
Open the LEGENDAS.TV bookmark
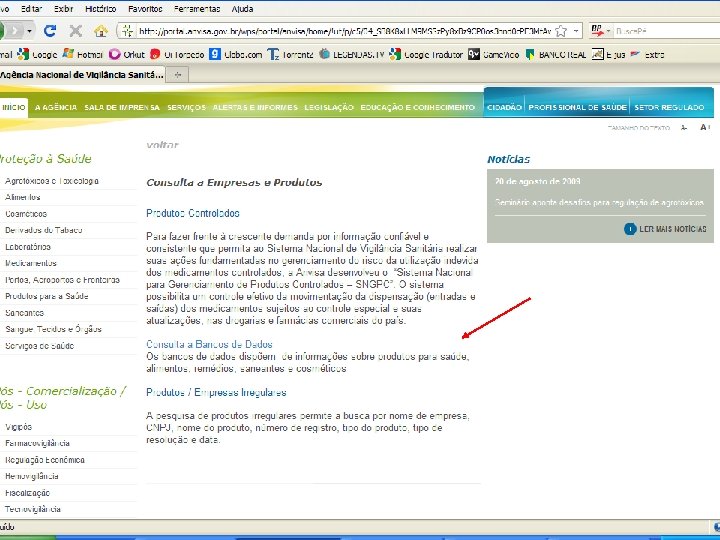[x=352, y=55]
